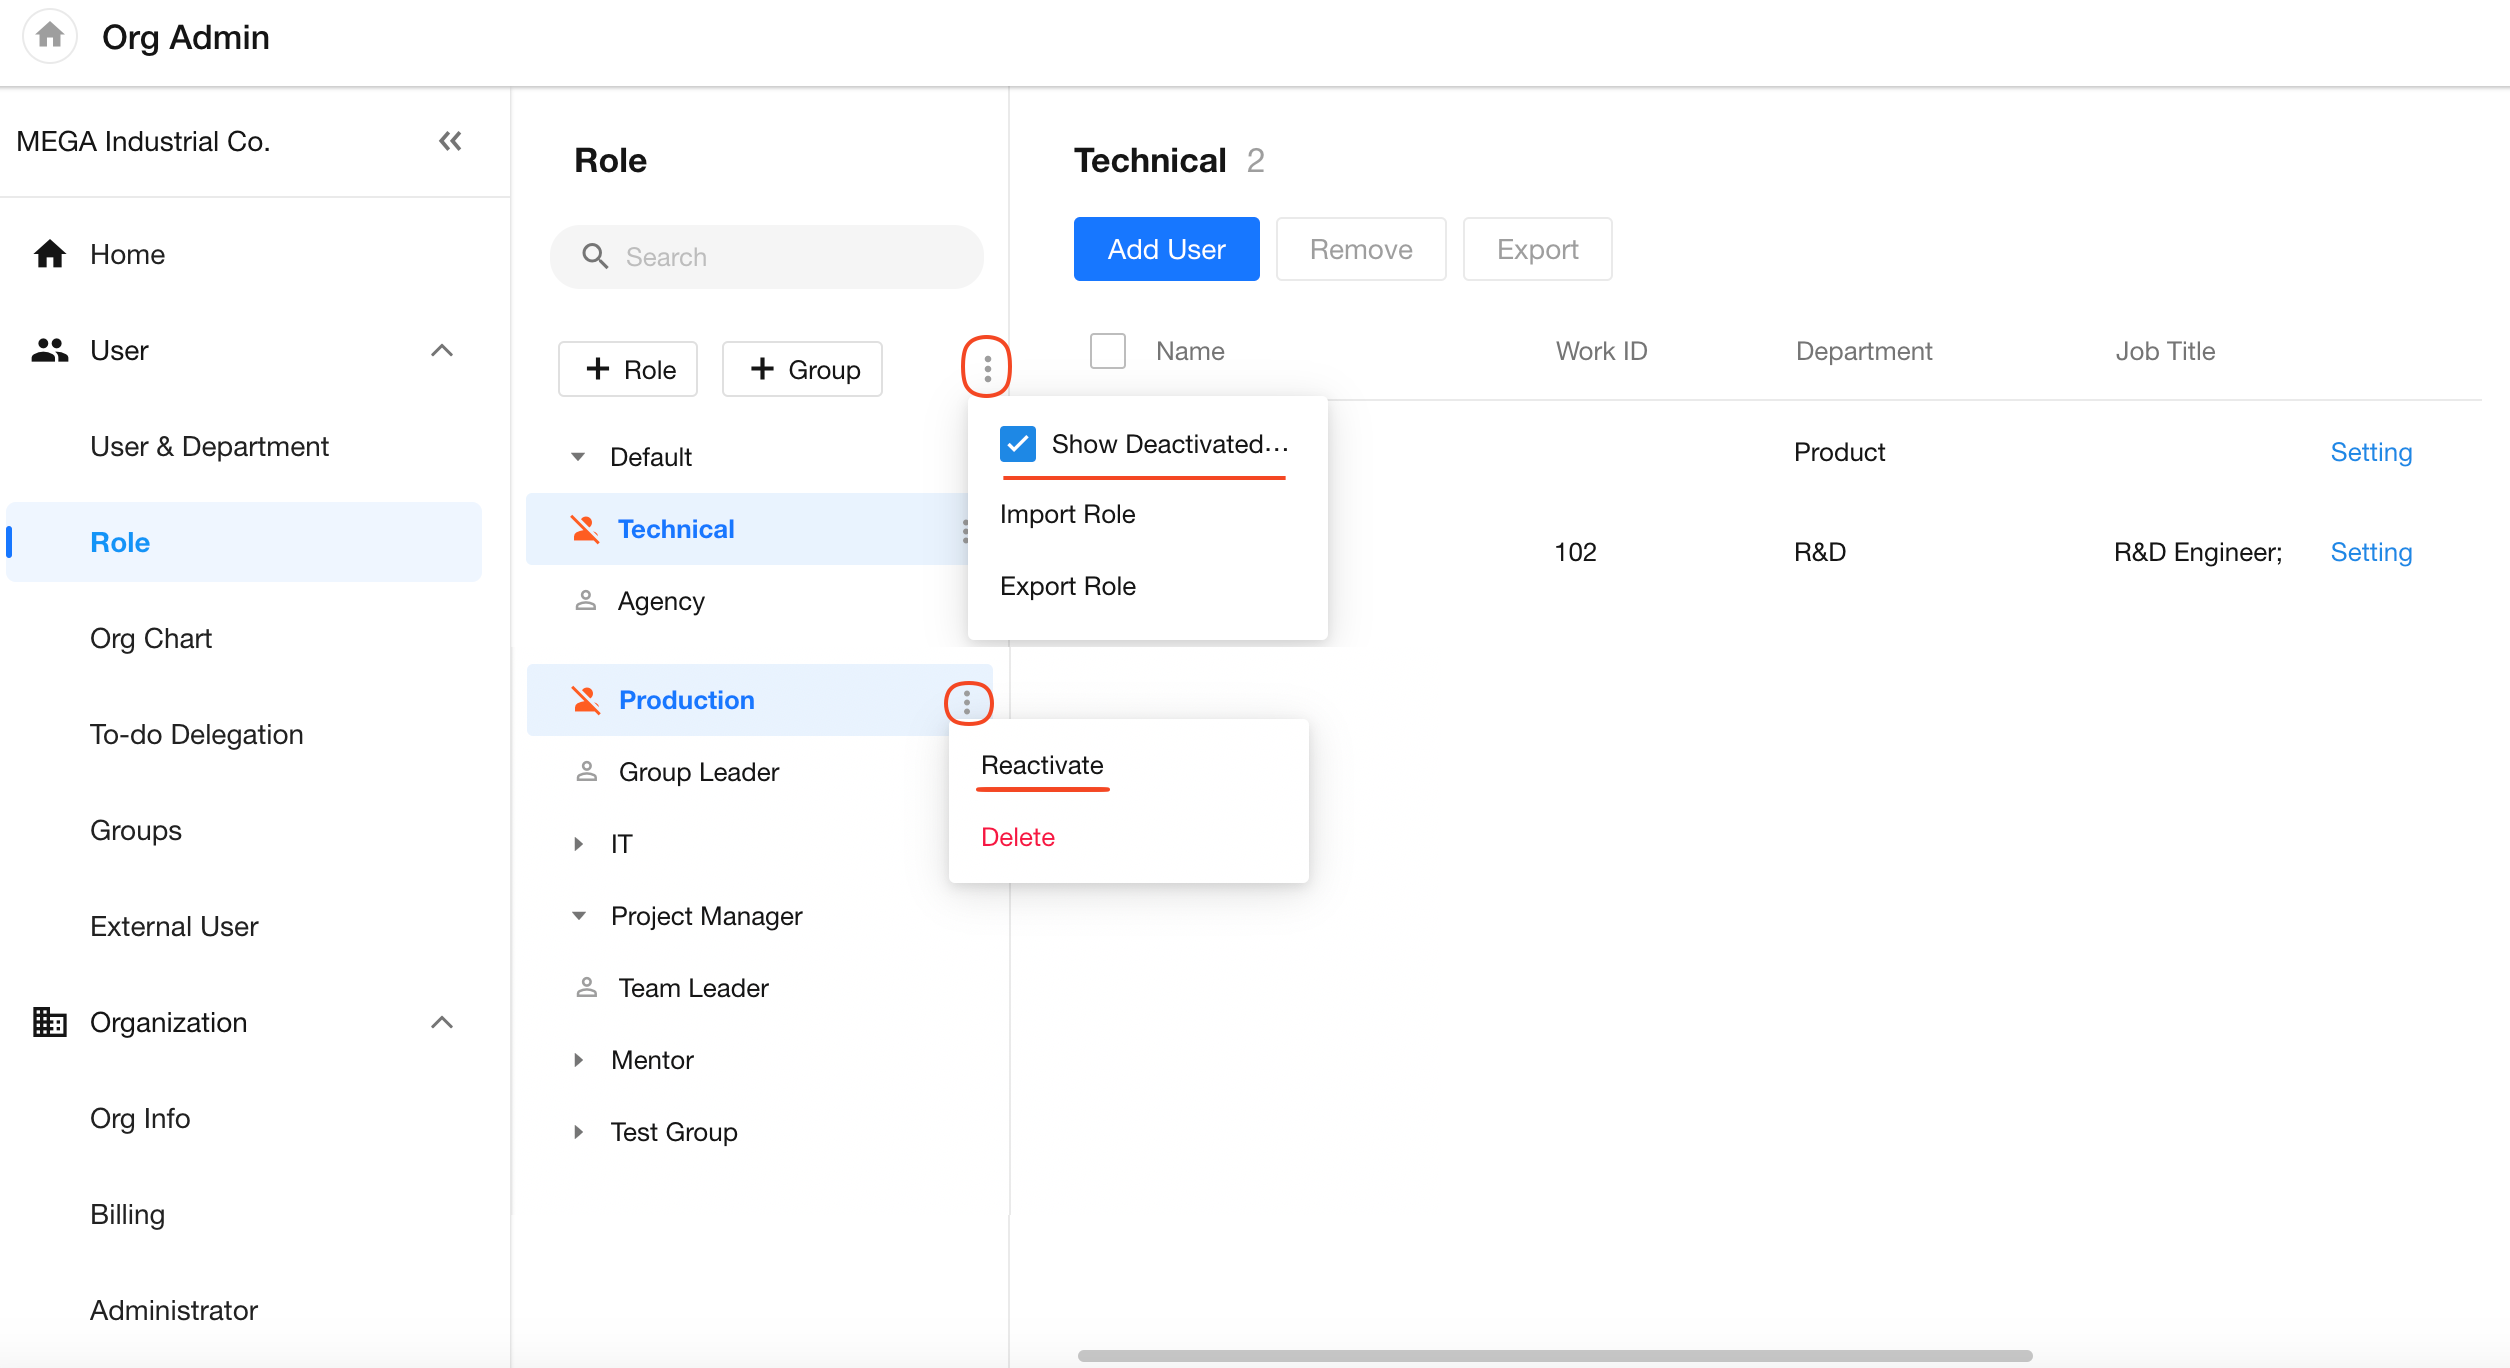Click the three-dot menu next to Group button
Image resolution: width=2510 pixels, height=1368 pixels.
986,368
